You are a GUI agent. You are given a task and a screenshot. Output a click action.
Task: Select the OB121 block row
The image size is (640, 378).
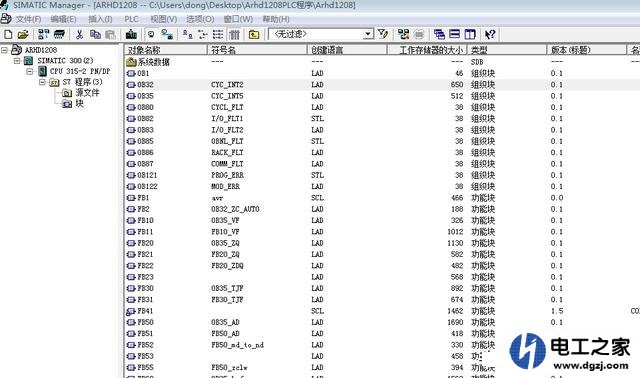pyautogui.click(x=382, y=176)
